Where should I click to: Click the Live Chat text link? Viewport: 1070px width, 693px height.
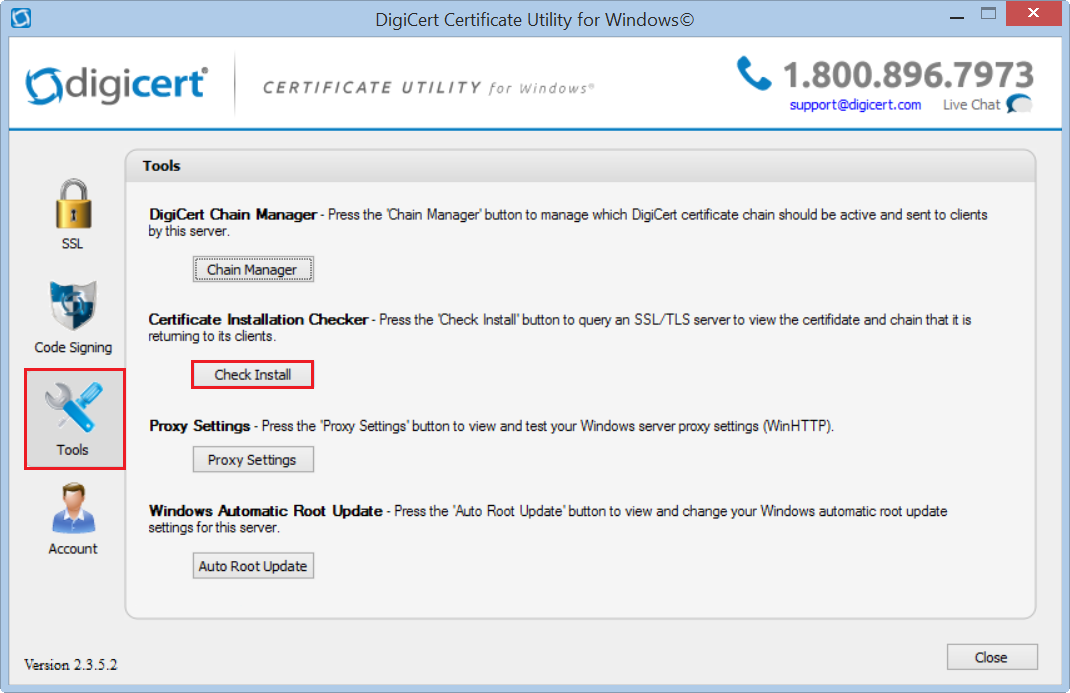[x=971, y=105]
